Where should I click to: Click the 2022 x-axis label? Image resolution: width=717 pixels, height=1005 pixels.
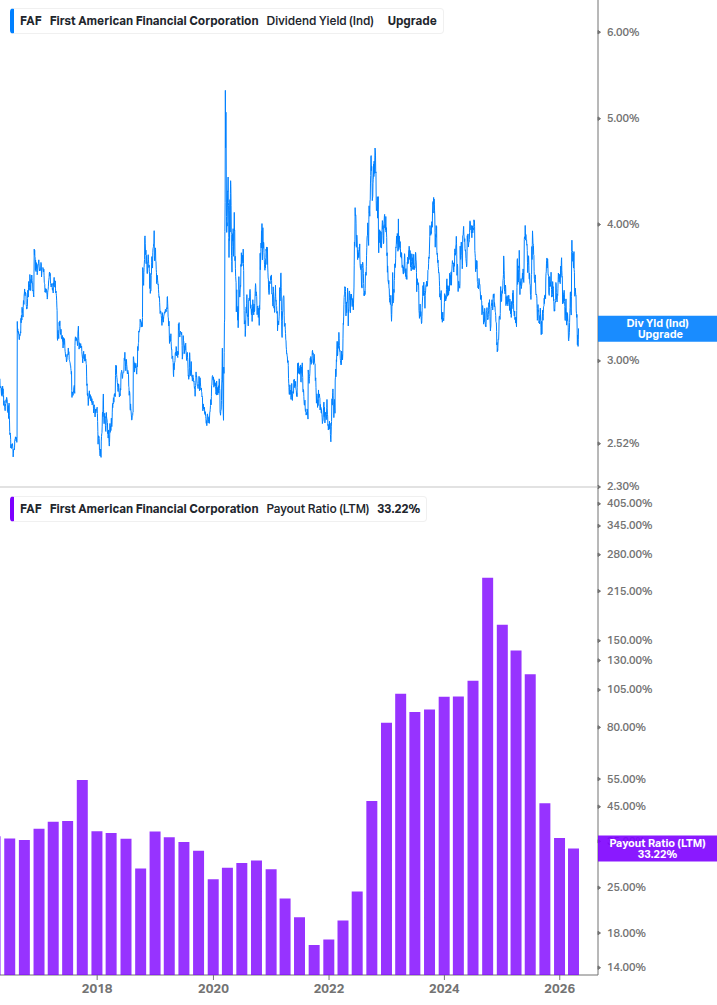click(x=329, y=989)
